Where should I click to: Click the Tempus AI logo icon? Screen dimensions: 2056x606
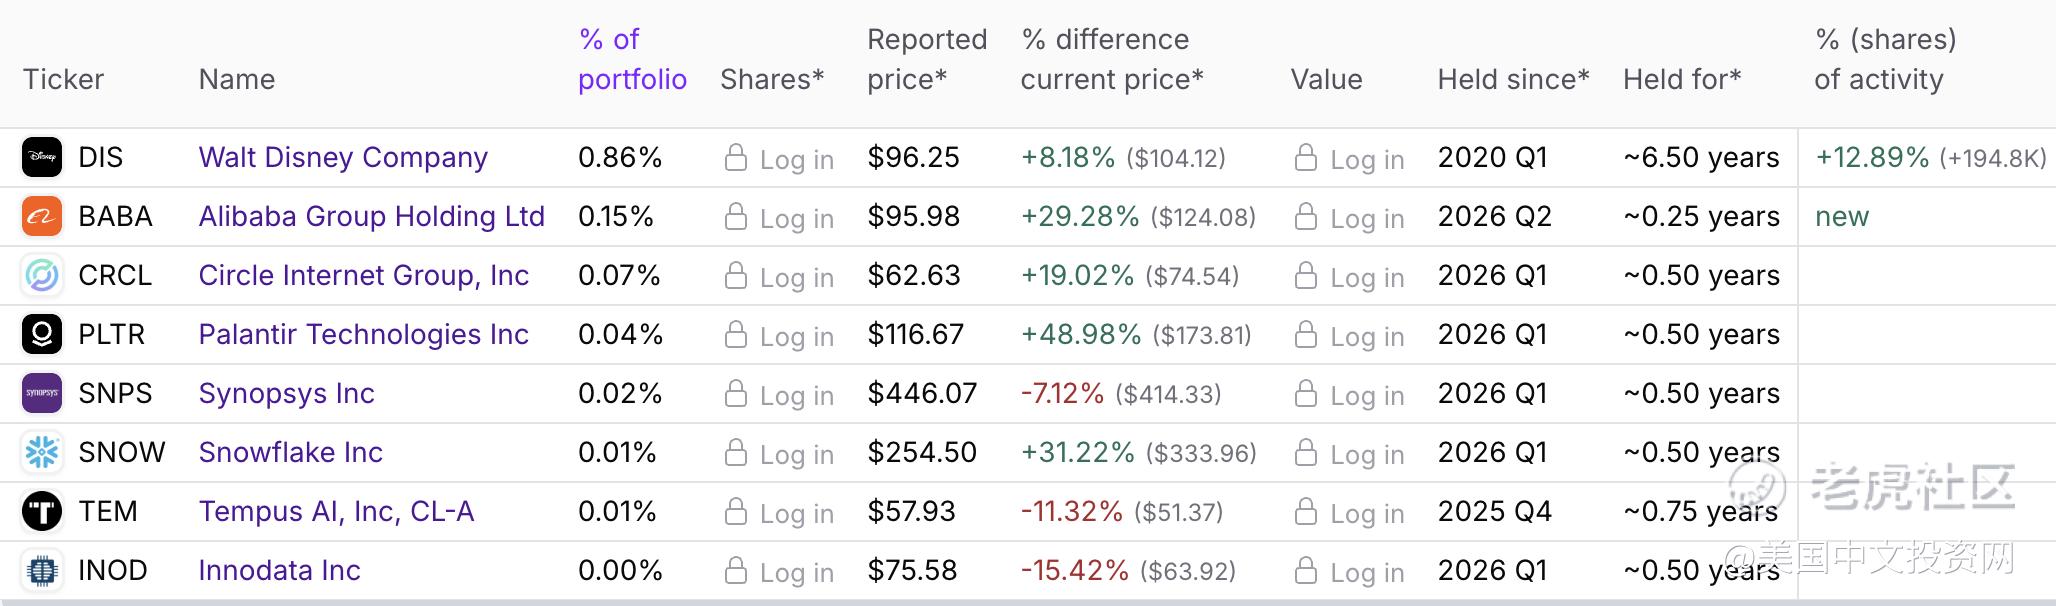click(x=42, y=511)
